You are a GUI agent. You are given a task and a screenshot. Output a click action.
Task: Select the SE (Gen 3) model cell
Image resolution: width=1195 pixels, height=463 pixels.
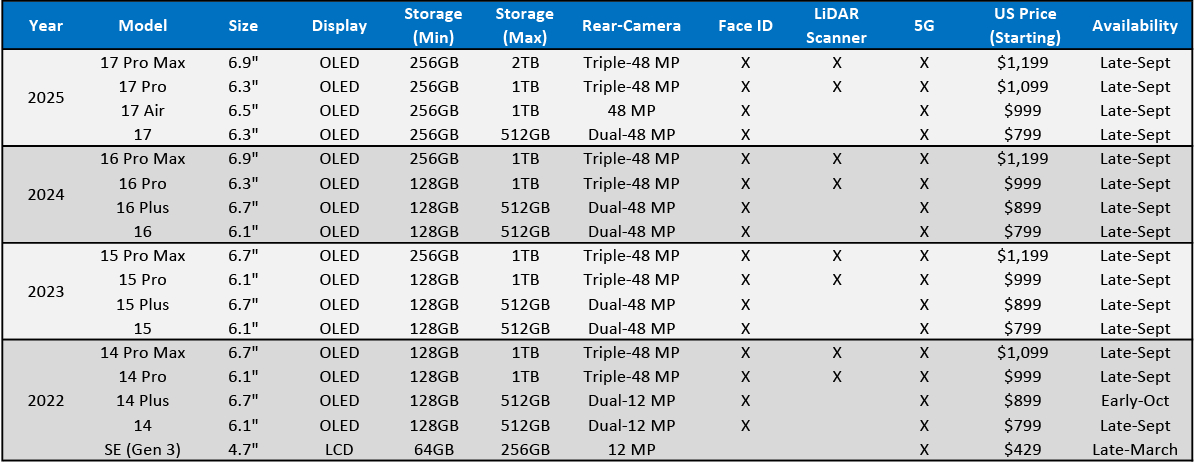click(x=142, y=450)
